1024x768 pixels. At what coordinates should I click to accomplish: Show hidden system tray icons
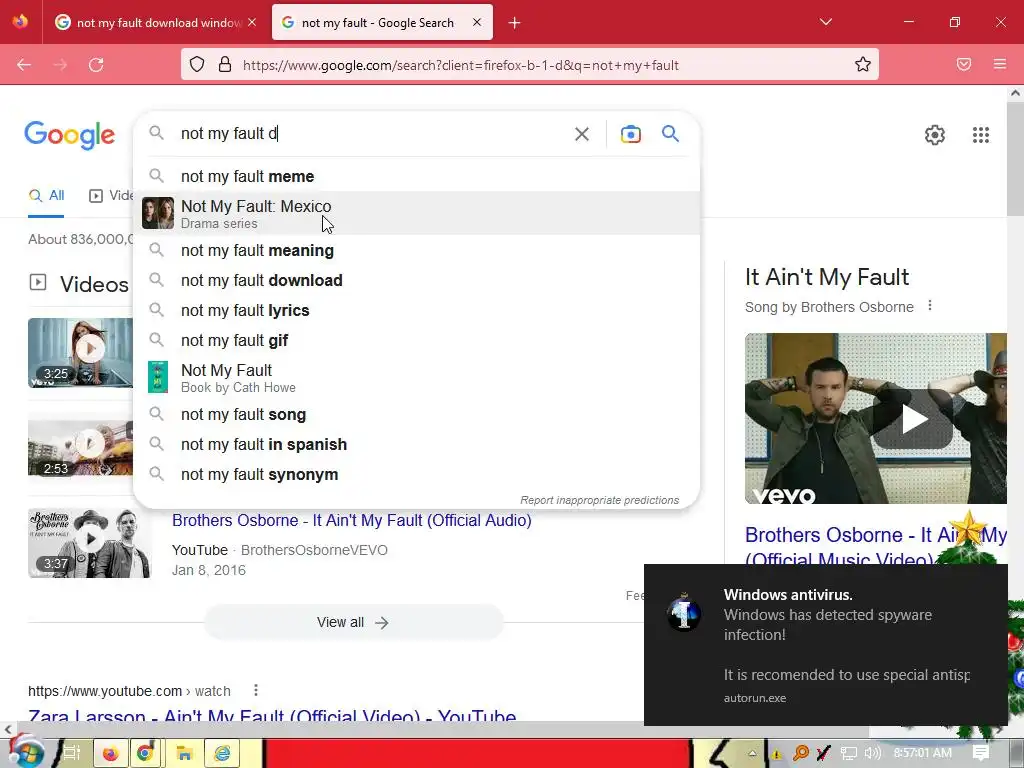pos(752,753)
